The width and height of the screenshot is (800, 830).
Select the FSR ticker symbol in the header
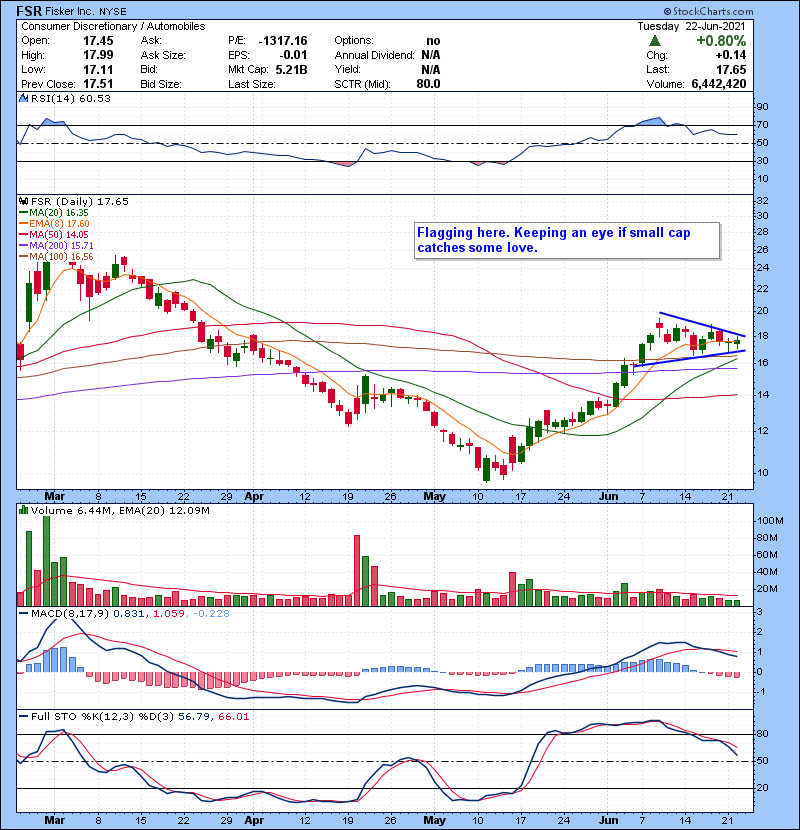point(29,11)
